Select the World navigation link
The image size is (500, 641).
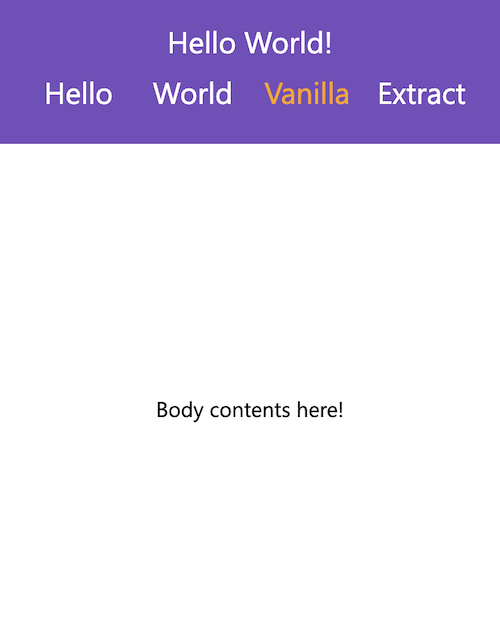tap(193, 94)
